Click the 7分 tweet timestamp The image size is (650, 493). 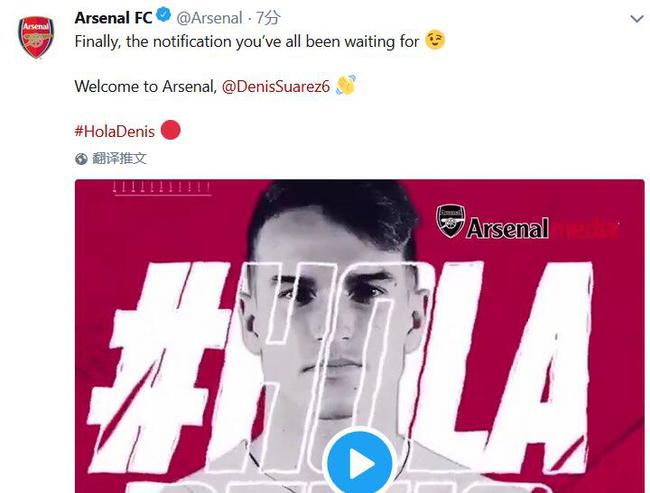pyautogui.click(x=268, y=18)
